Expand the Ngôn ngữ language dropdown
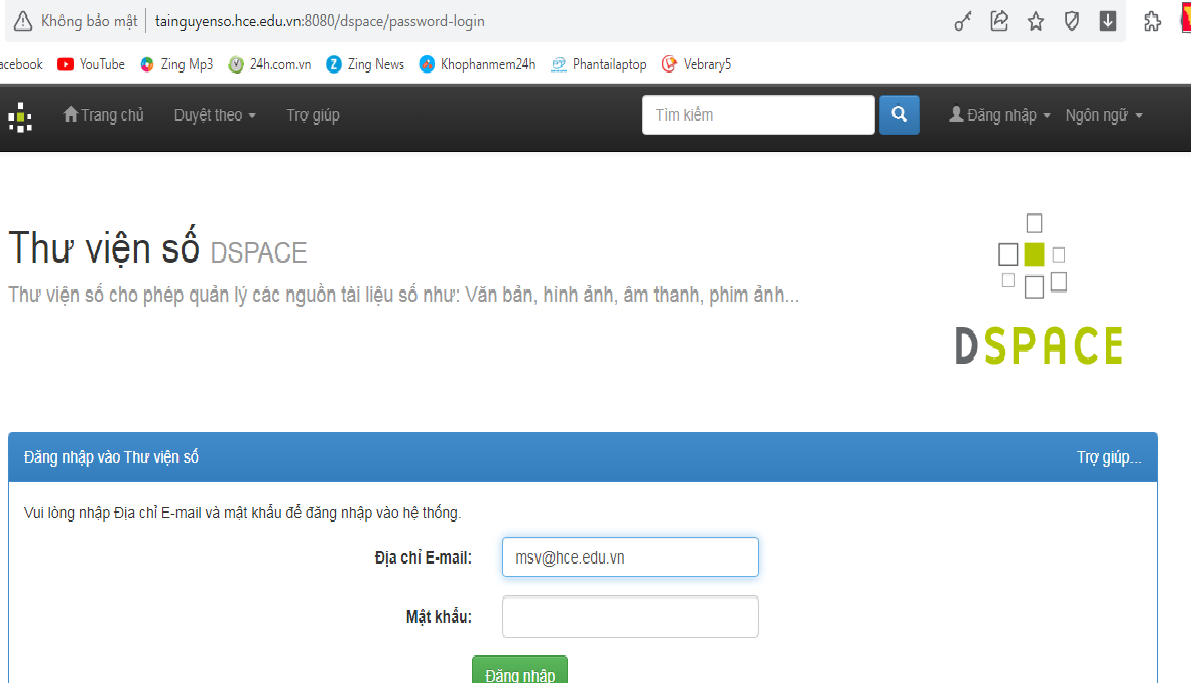Screen dimensions: 1191x683 [1104, 115]
